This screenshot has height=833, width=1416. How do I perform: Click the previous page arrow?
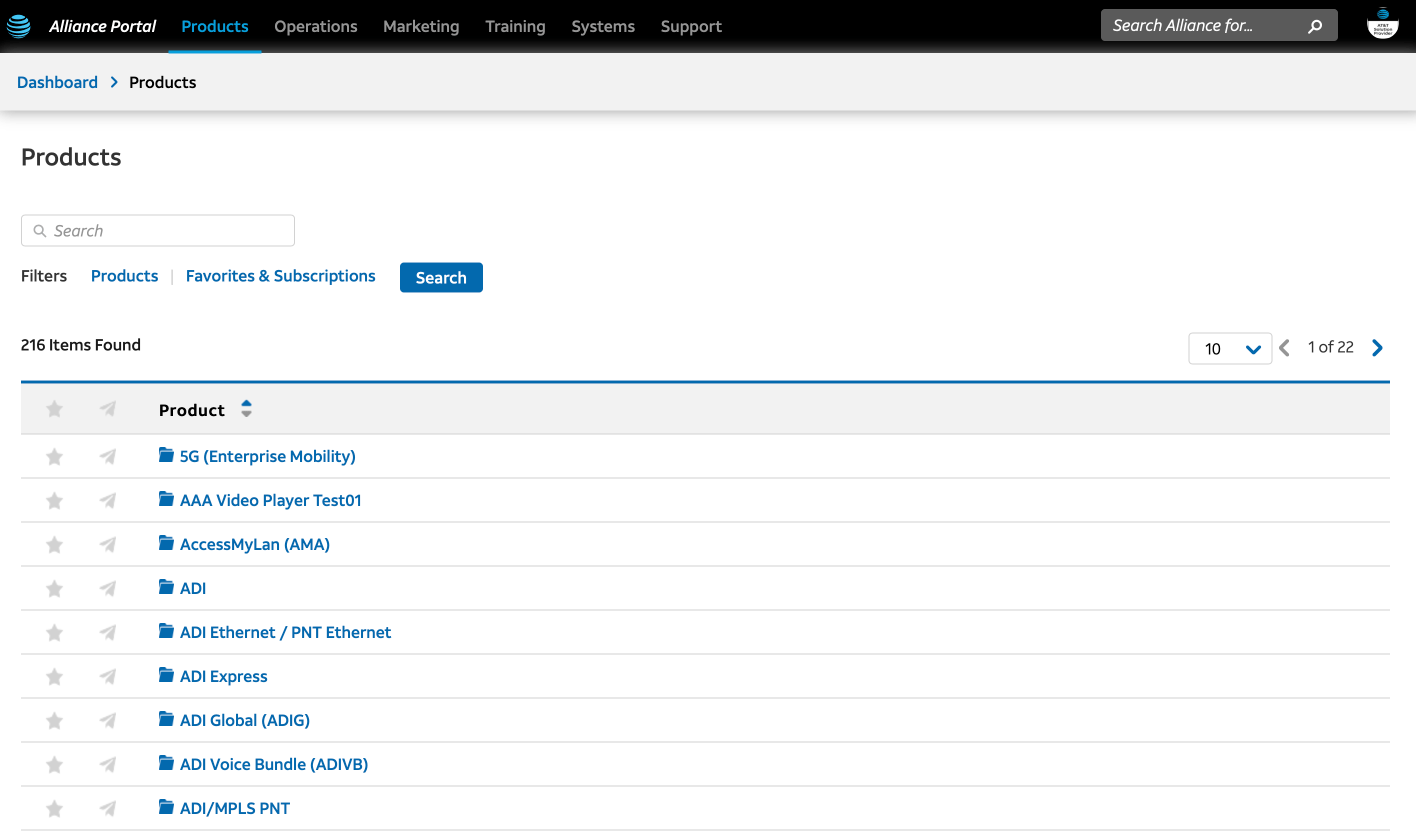[x=1285, y=348]
